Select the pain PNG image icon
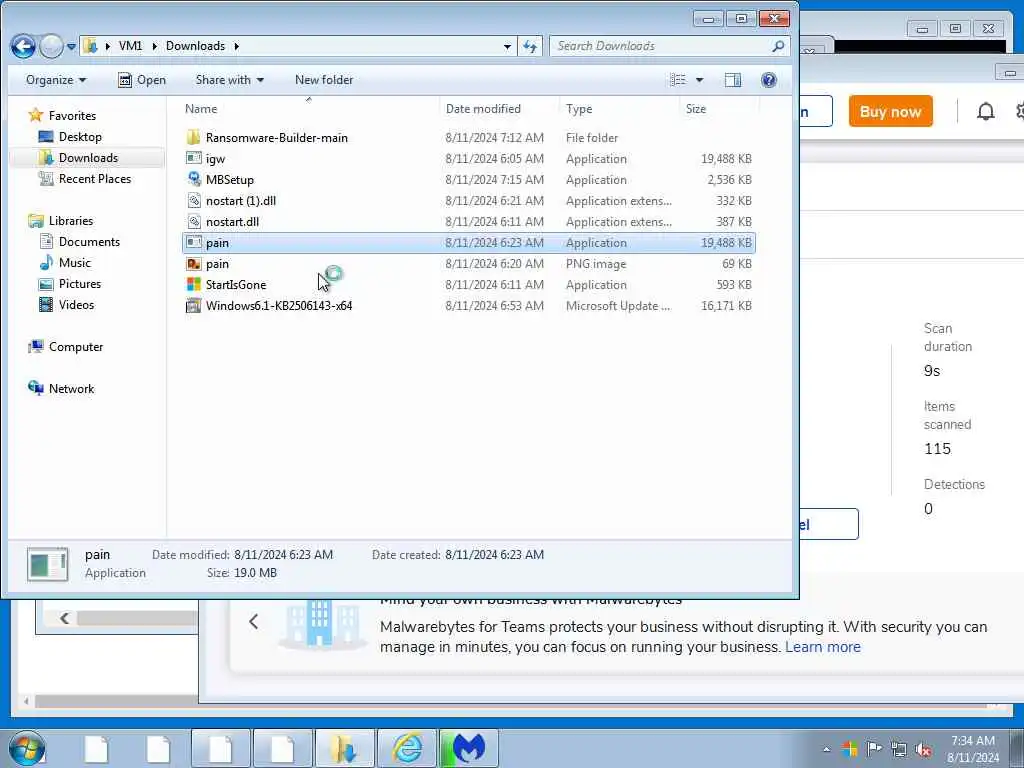Screen dimensions: 1024x768 click(x=193, y=263)
